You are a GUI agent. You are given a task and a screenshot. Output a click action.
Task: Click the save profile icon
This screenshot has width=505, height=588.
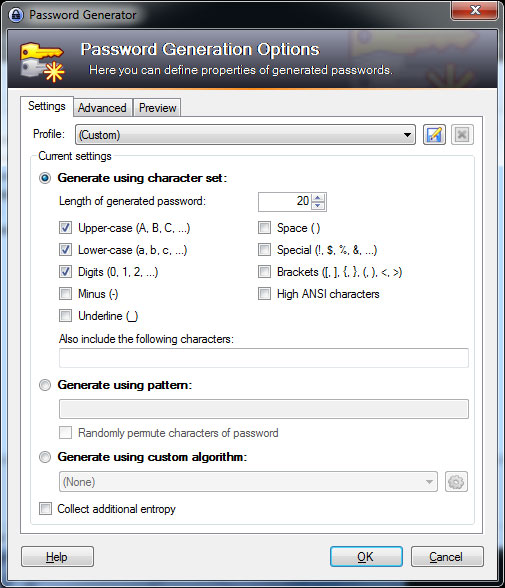[434, 135]
